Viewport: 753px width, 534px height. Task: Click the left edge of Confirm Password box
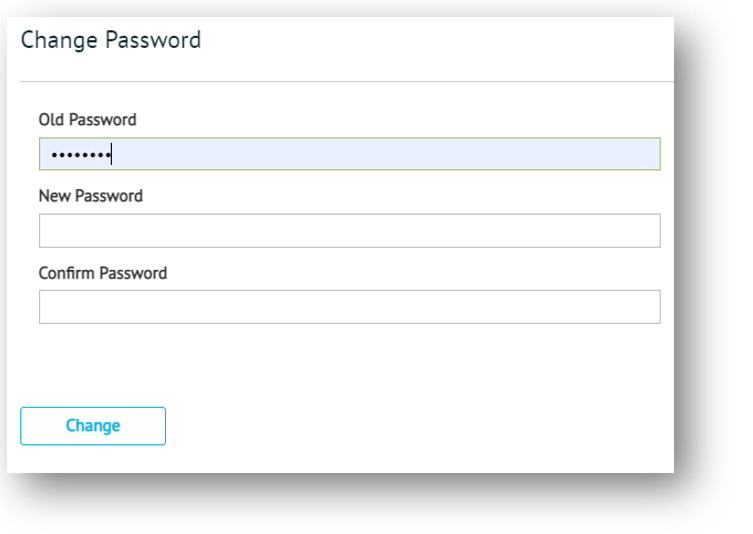point(46,307)
